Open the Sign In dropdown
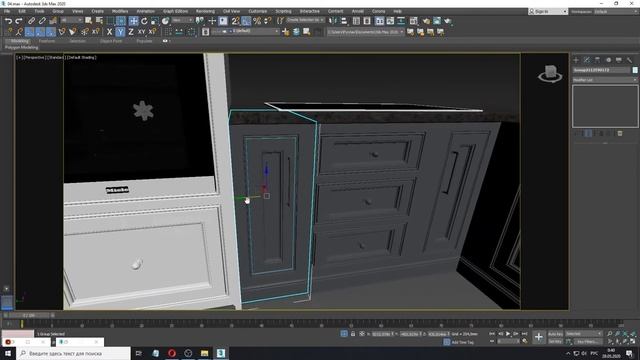Viewport: 640px width, 360px height. click(x=548, y=11)
